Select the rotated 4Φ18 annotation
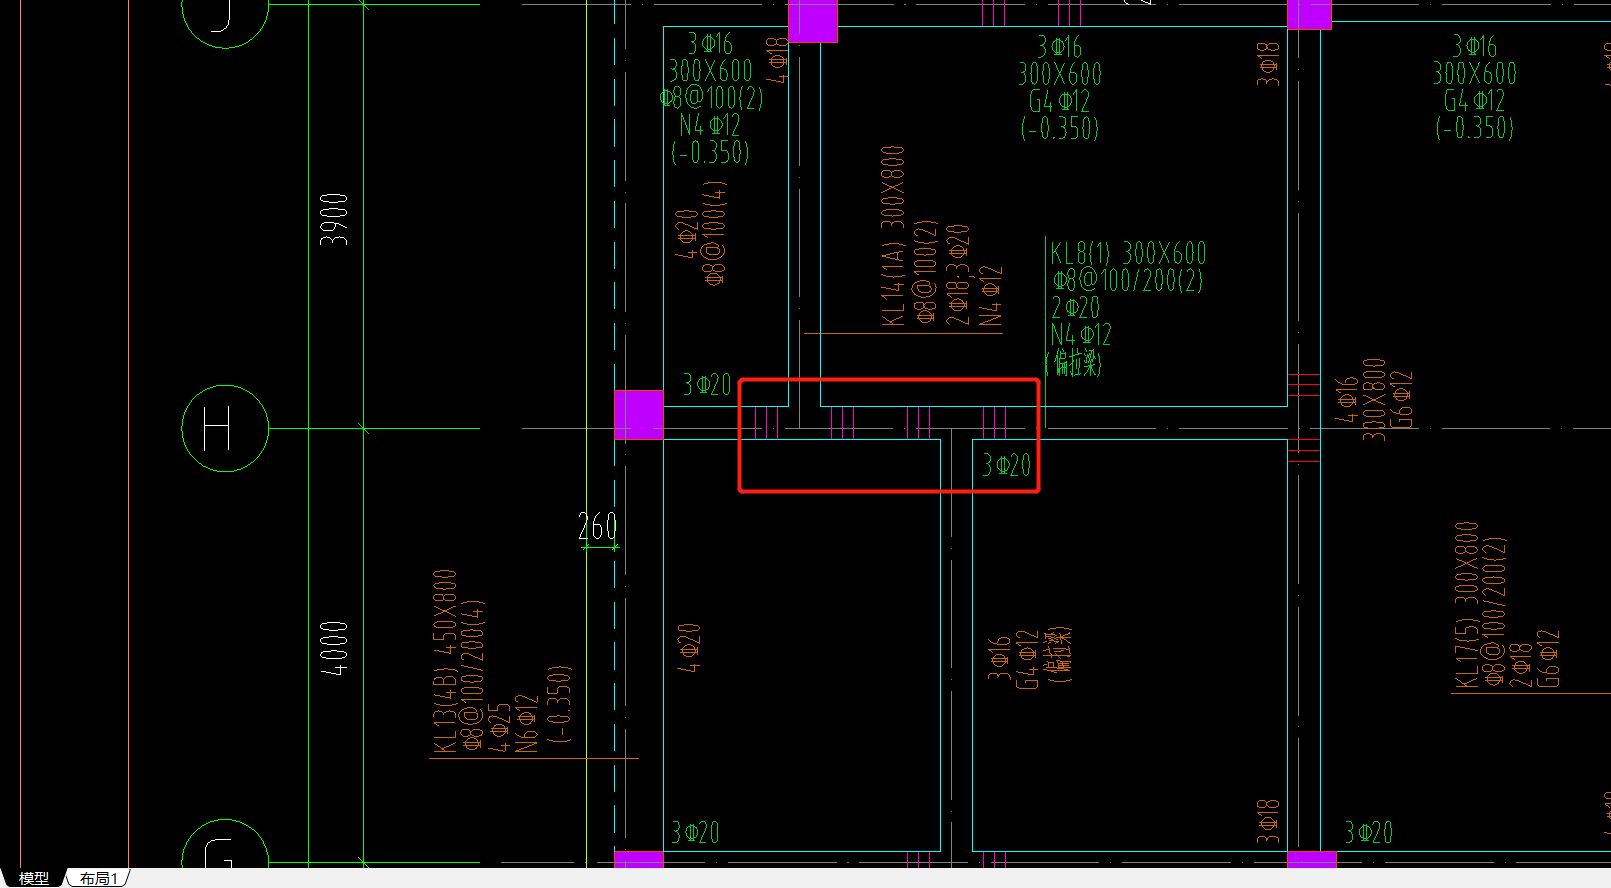This screenshot has width=1611, height=888. pos(777,59)
